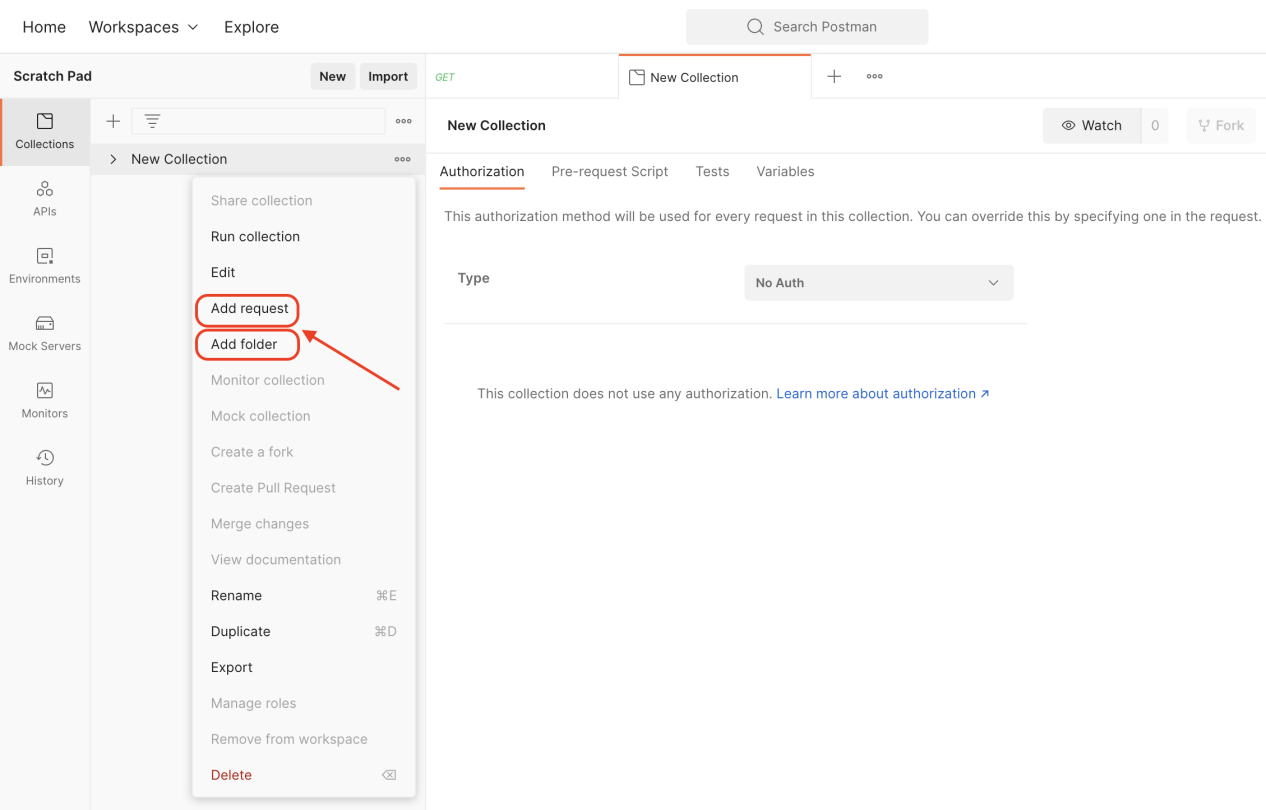Open the Type No Auth dropdown

click(879, 283)
